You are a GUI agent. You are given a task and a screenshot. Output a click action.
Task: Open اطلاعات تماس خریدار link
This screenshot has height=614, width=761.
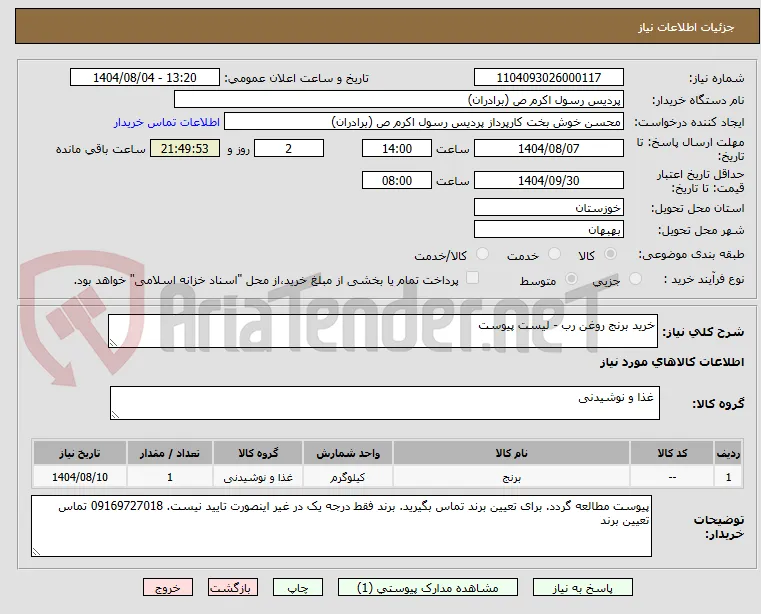[167, 122]
